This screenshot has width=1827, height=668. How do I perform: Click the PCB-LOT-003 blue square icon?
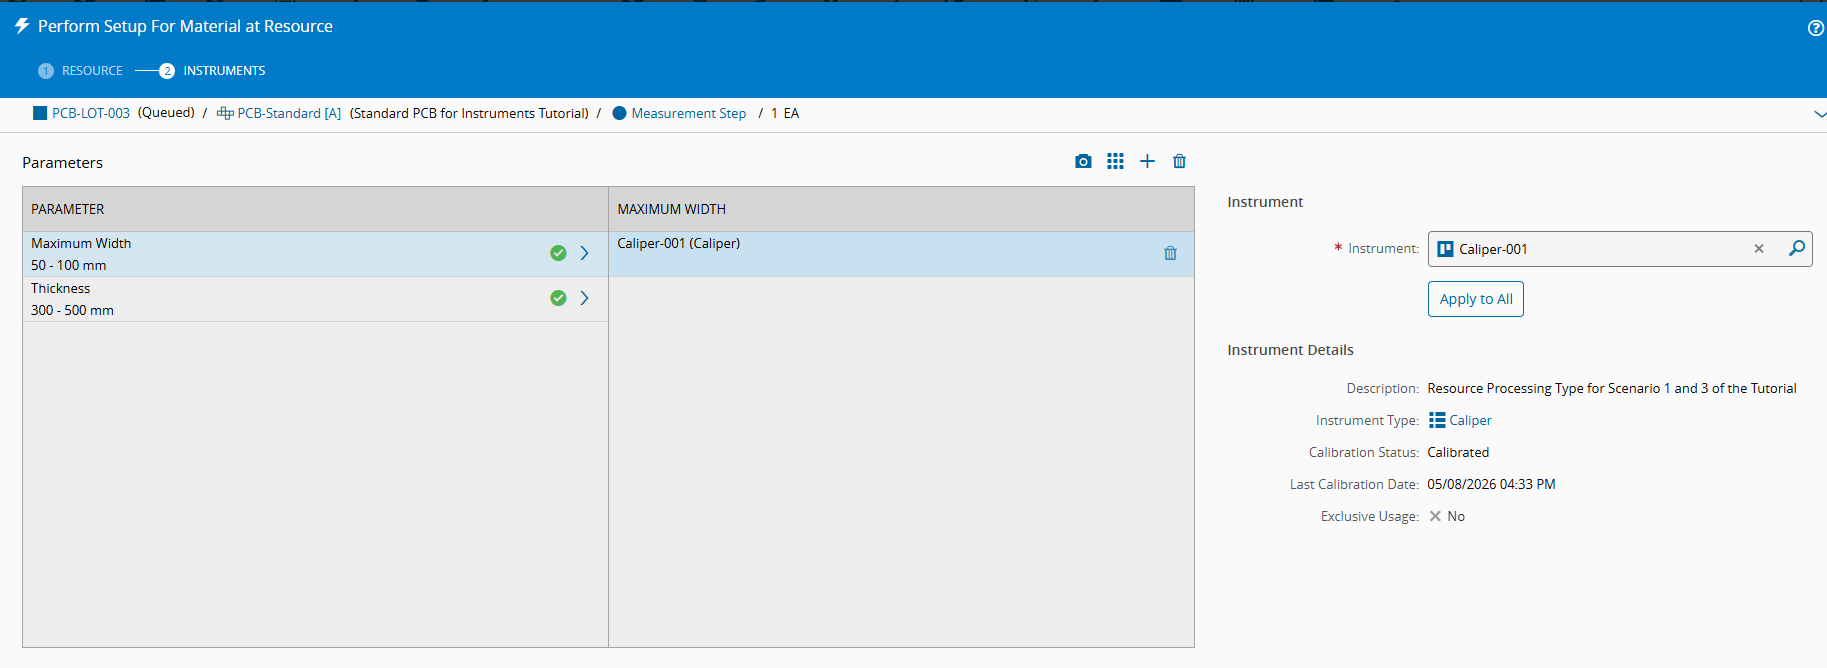[x=40, y=113]
